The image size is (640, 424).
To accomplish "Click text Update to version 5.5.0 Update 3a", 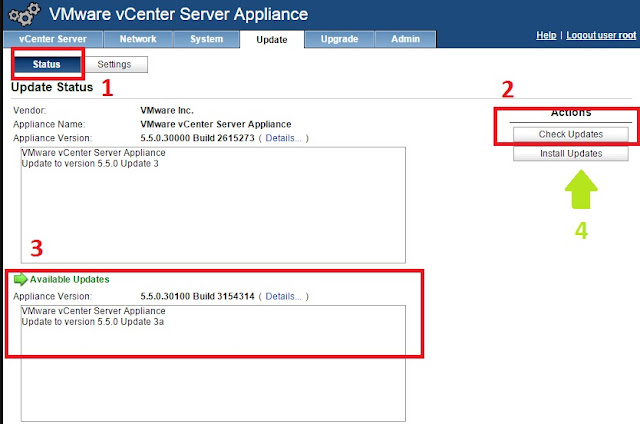I will 93,322.
